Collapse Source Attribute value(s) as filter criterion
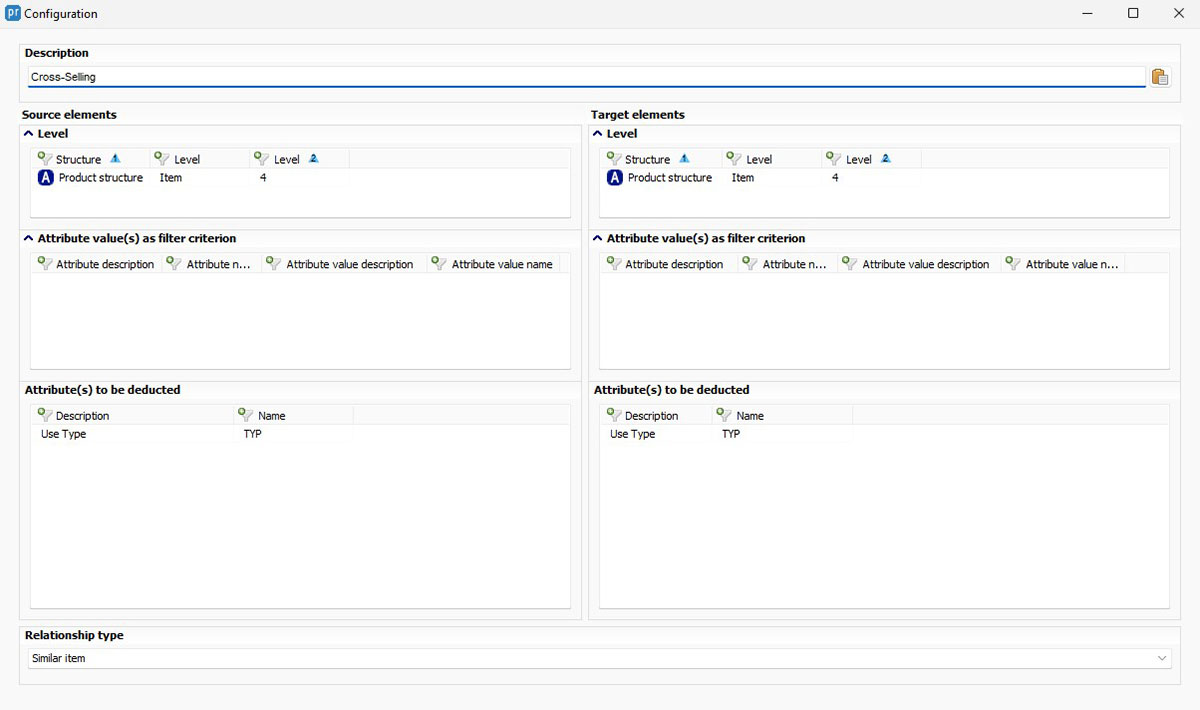This screenshot has height=710, width=1200. 28,239
